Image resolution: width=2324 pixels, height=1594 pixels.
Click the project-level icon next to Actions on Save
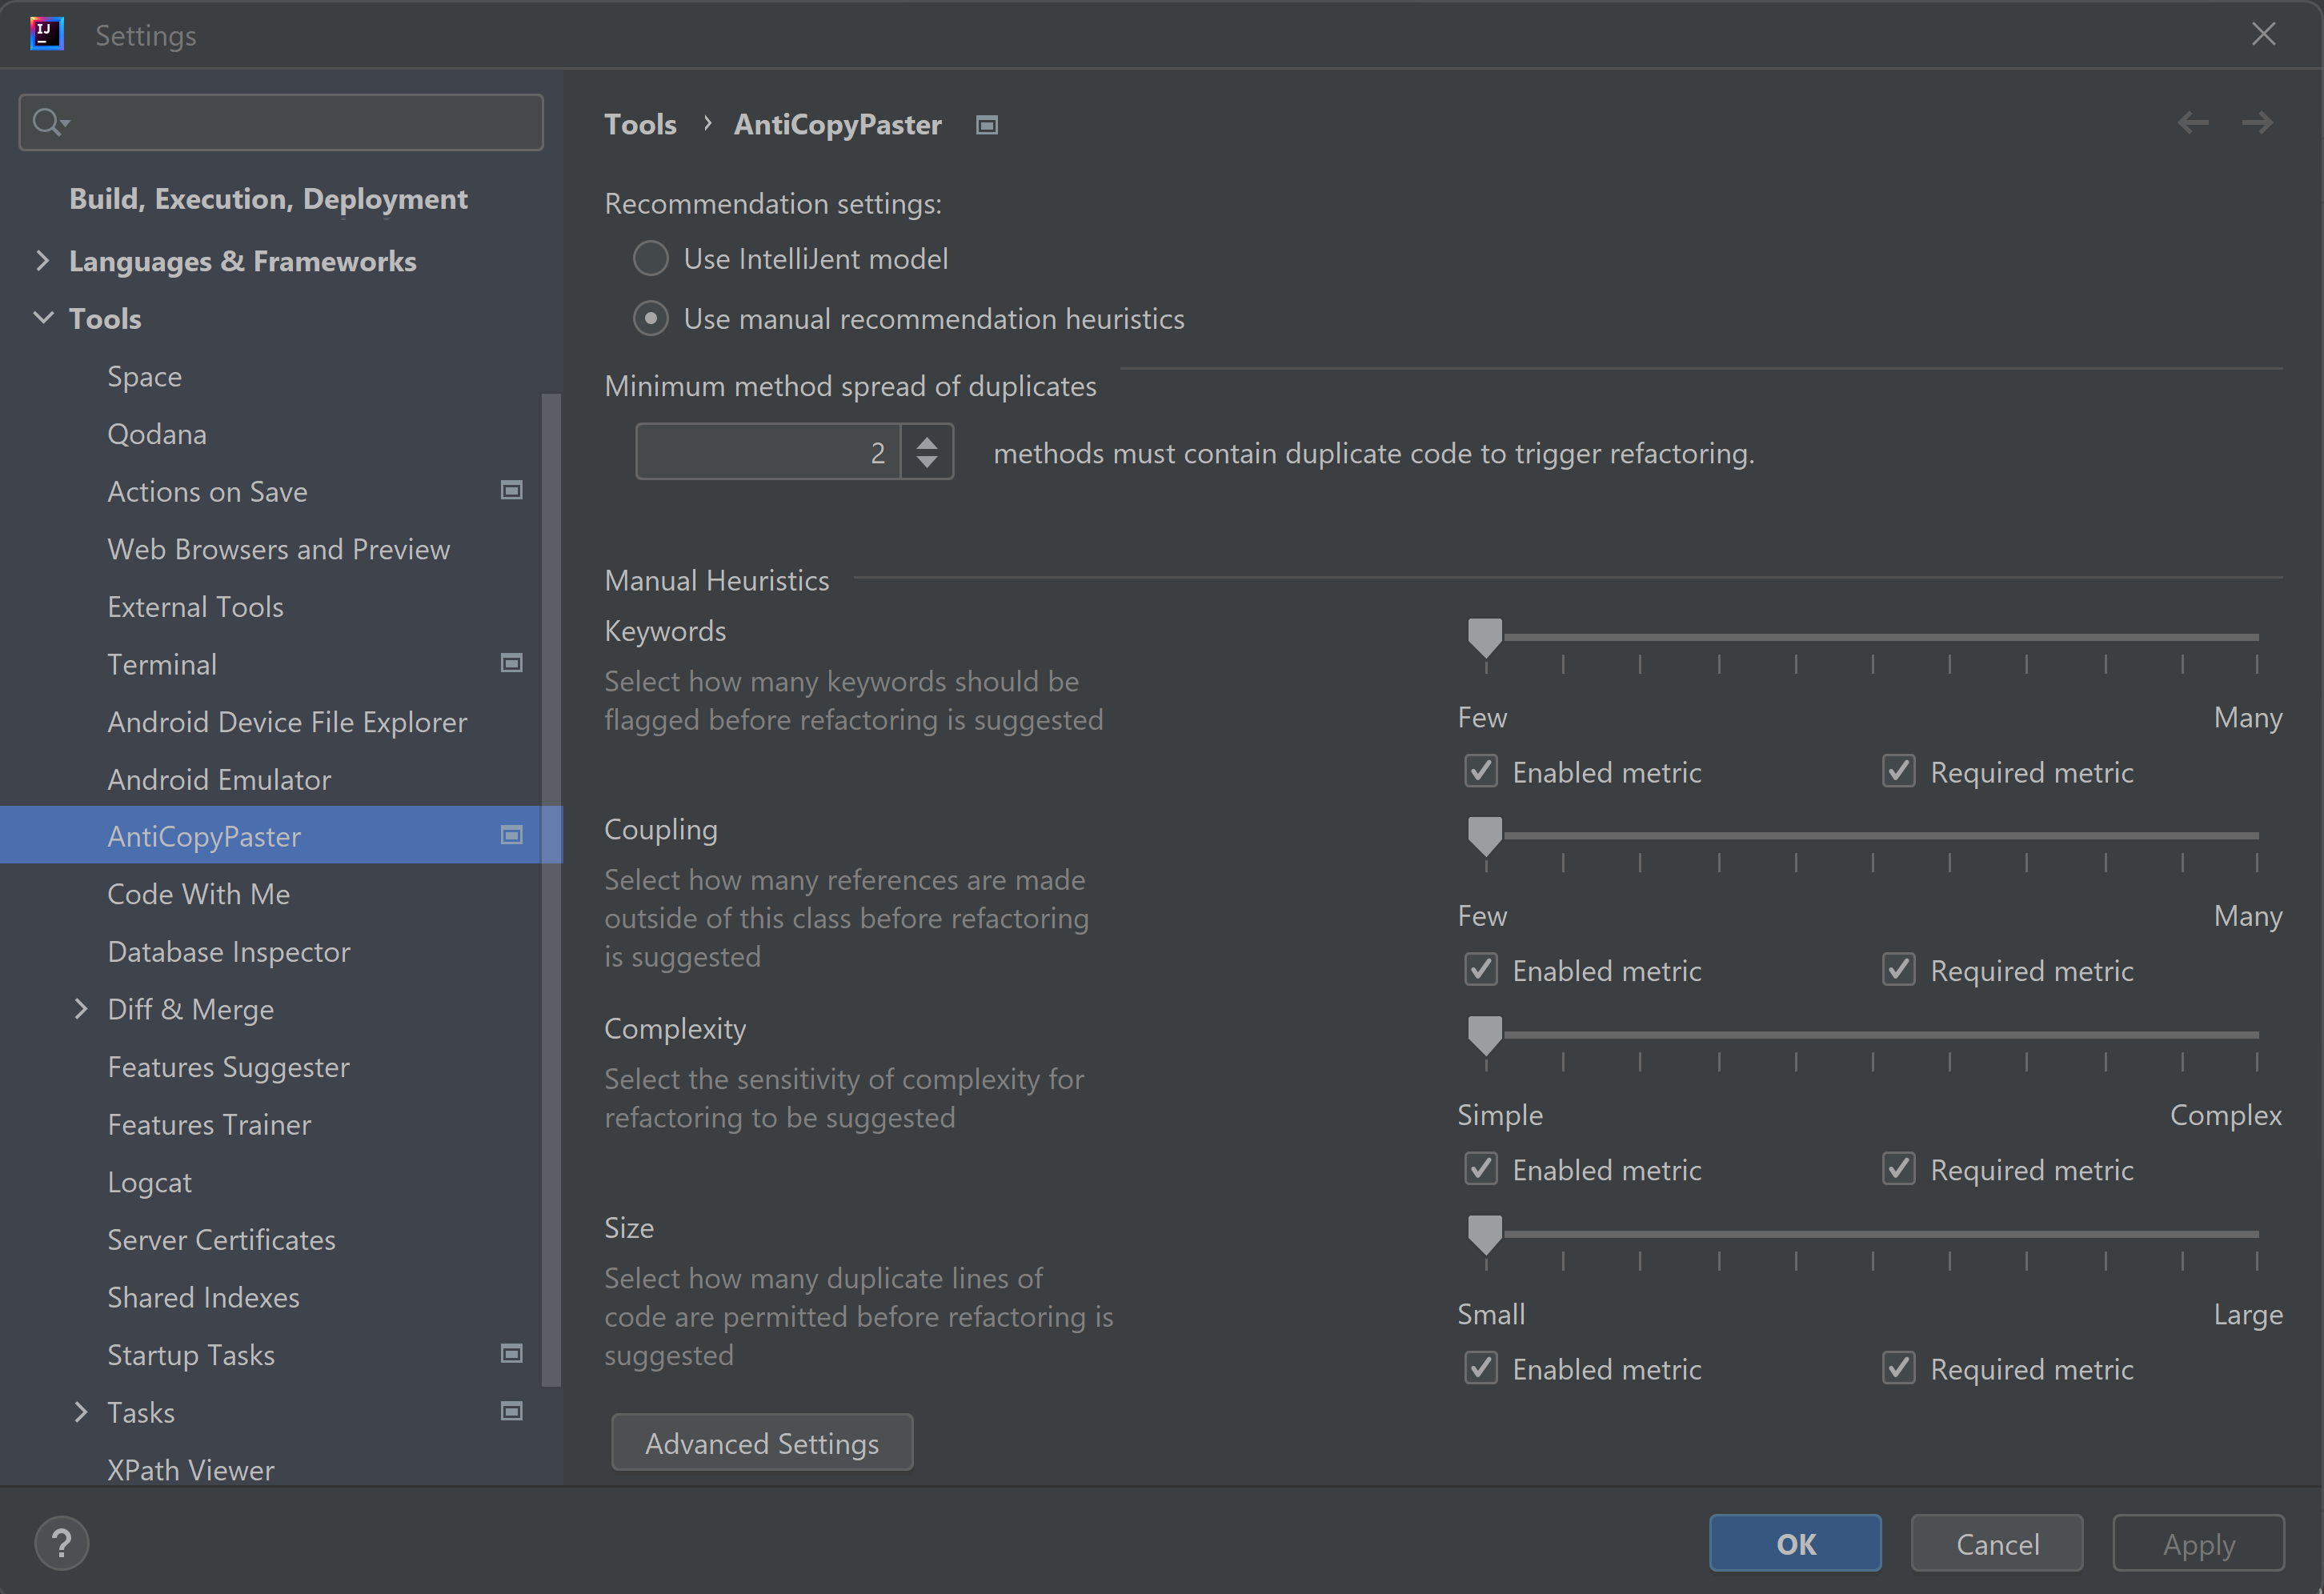(x=511, y=490)
